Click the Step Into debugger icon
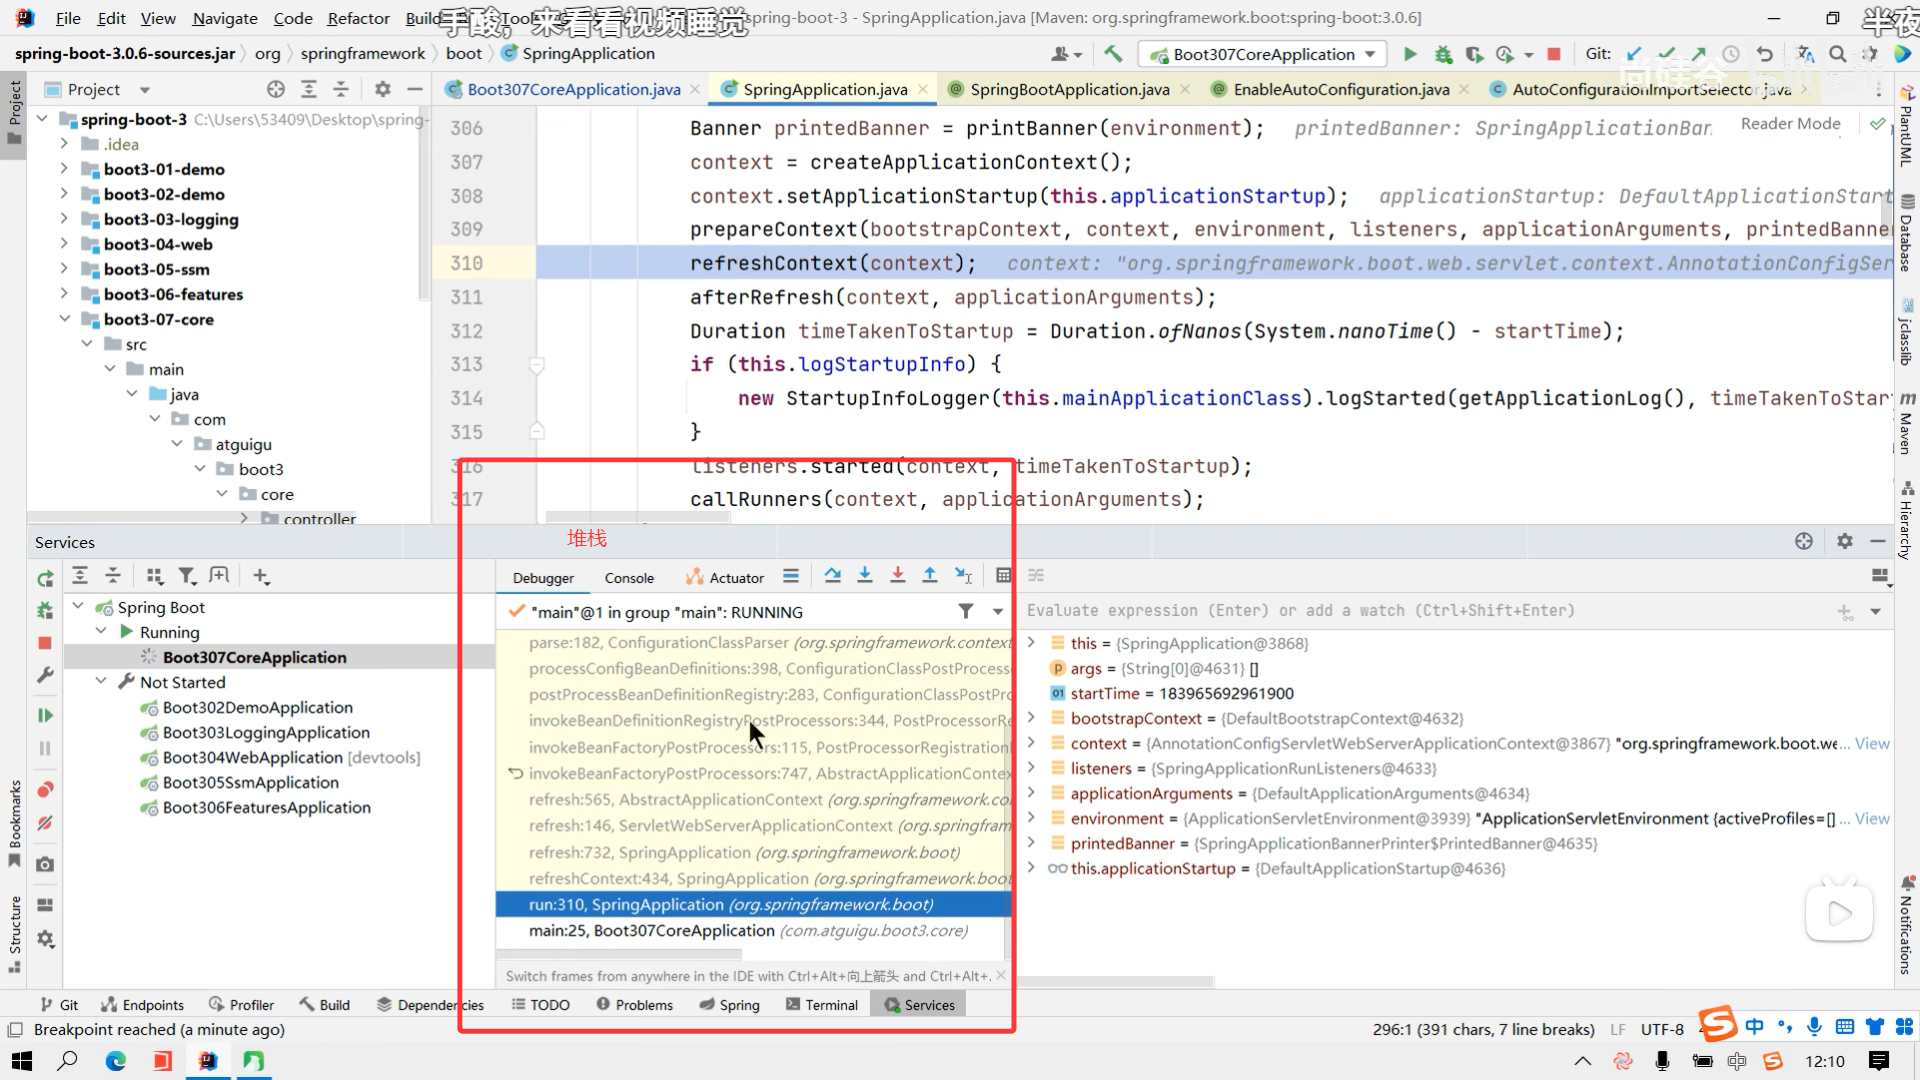Screen dimensions: 1920x1080 (865, 575)
